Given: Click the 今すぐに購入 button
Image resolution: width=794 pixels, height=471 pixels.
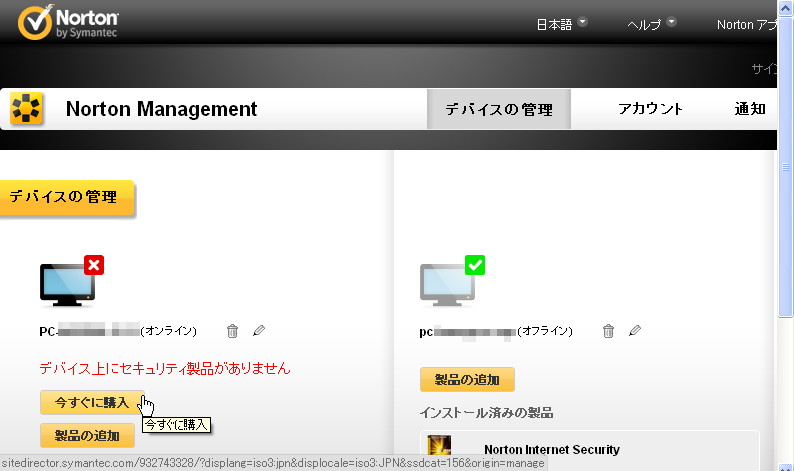Looking at the screenshot, I should tap(92, 403).
